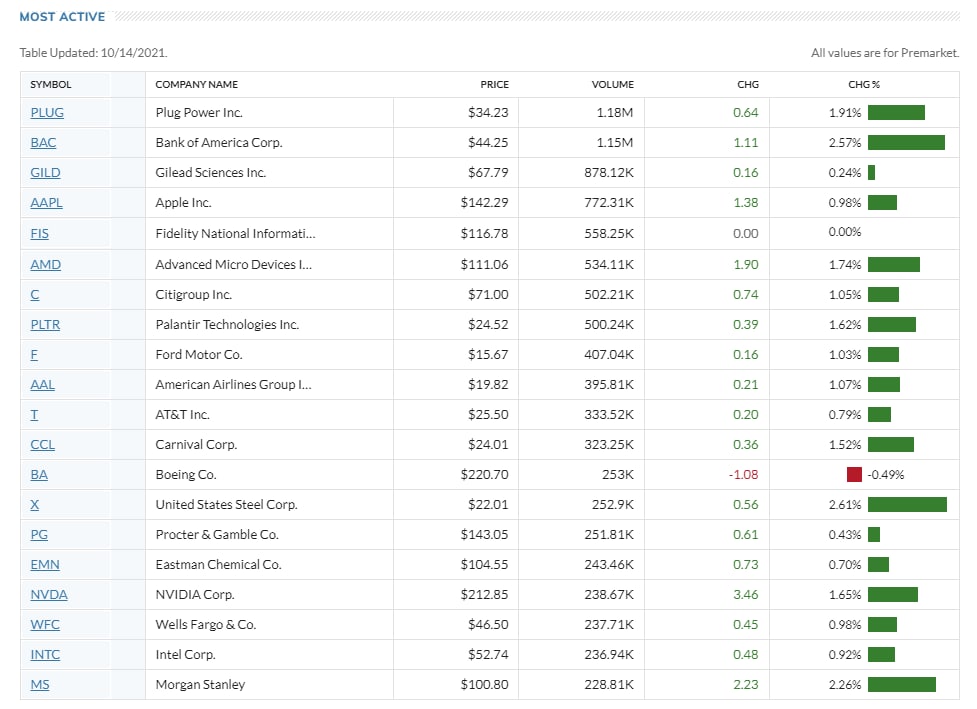The image size is (977, 709).
Task: Click the SYMBOL column header
Action: [x=50, y=85]
